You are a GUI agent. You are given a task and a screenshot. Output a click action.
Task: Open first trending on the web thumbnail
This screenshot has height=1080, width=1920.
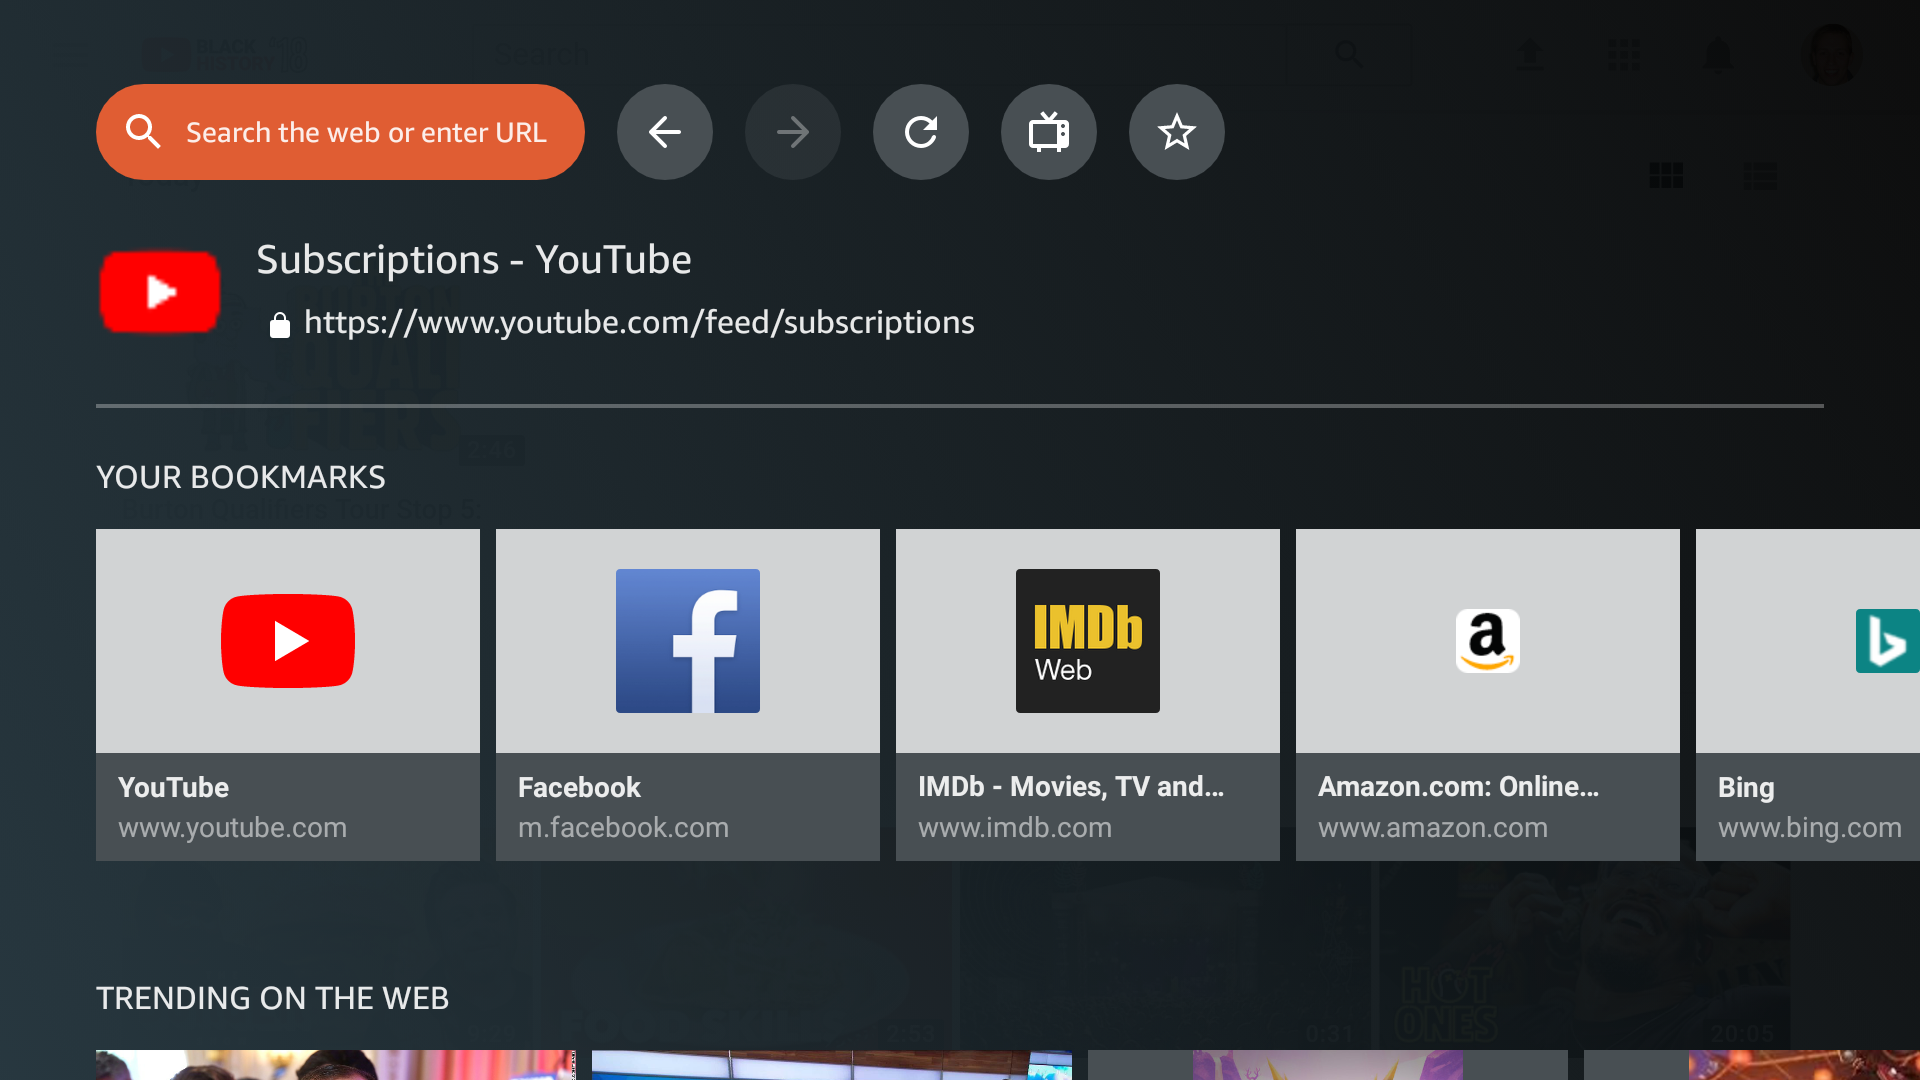336,1064
